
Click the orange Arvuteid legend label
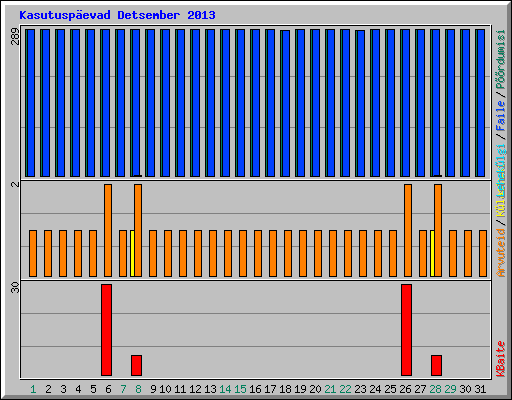tap(501, 253)
